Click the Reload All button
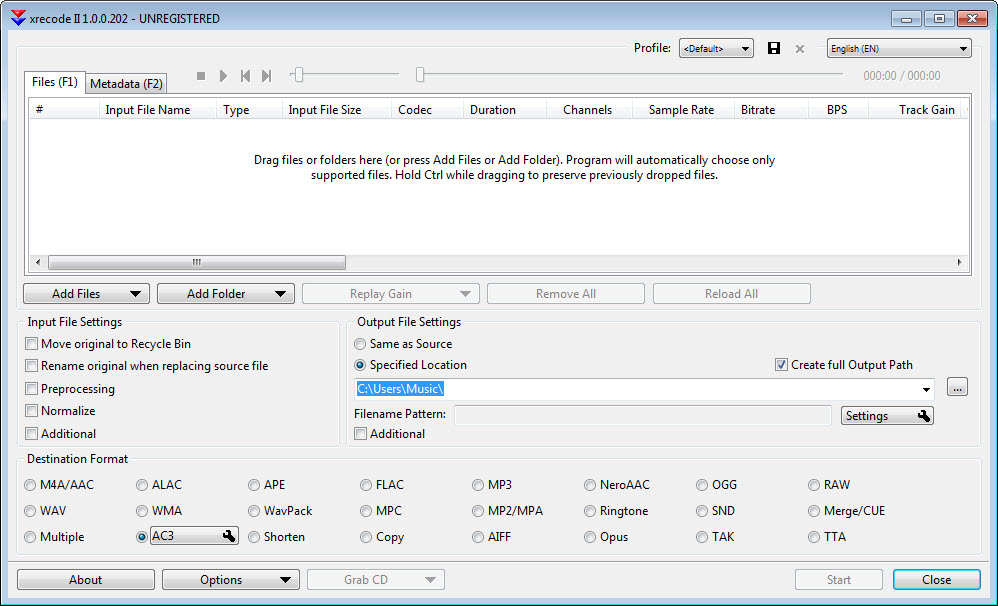This screenshot has height=606, width=998. (731, 293)
